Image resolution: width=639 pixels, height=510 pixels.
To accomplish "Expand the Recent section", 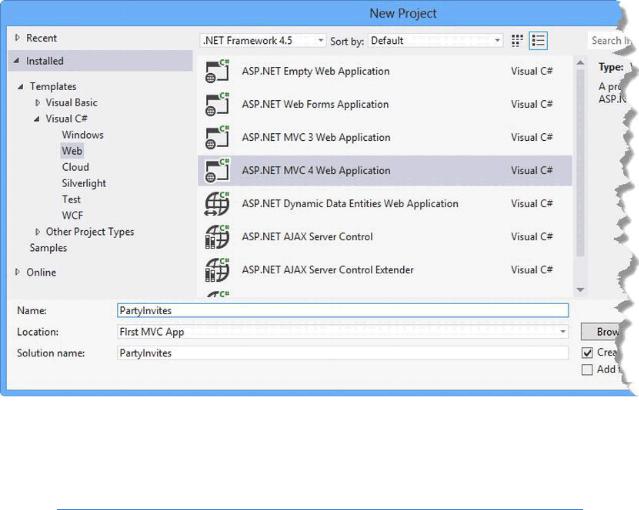I will tap(17, 38).
